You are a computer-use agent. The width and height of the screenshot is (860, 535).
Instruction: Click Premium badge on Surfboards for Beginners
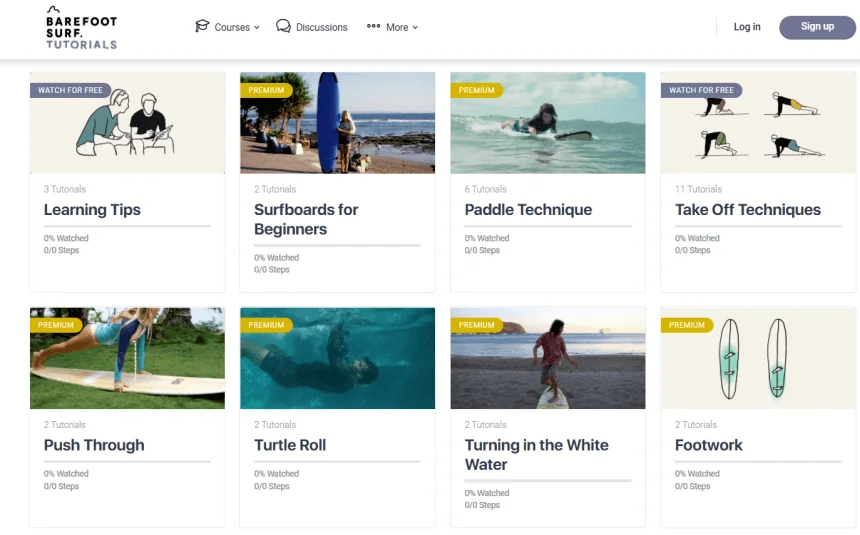(x=266, y=90)
